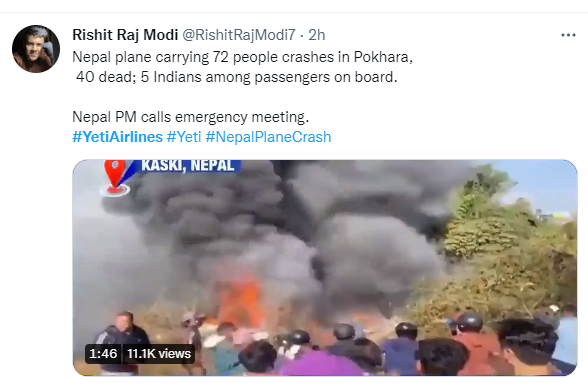This screenshot has width=588, height=386.
Task: Open the #NepalPlaneCrash hashtag
Action: 268,137
